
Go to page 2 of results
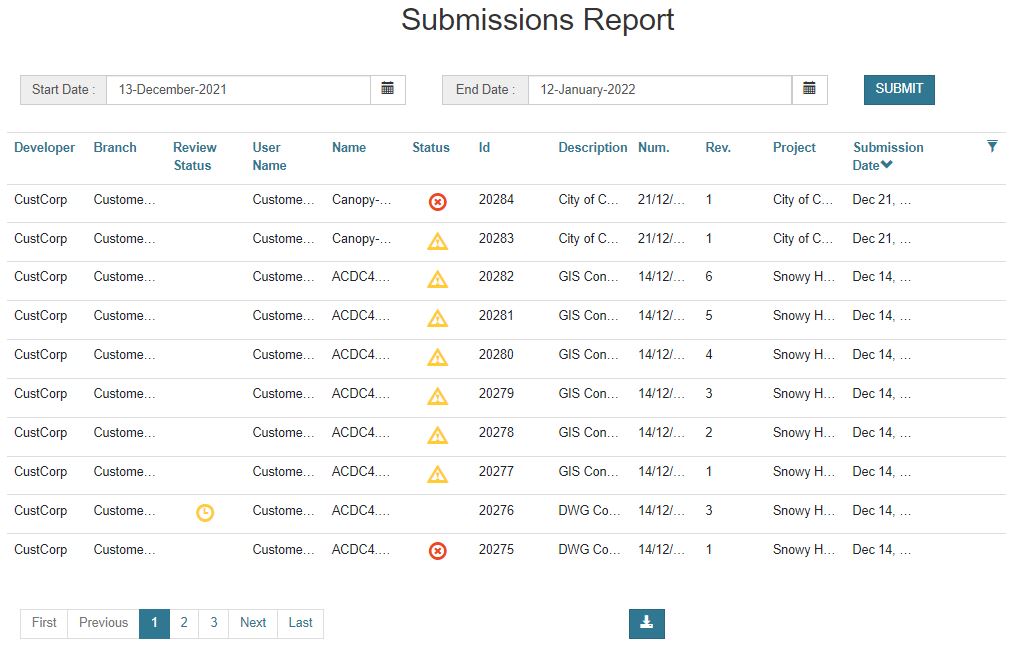[184, 623]
